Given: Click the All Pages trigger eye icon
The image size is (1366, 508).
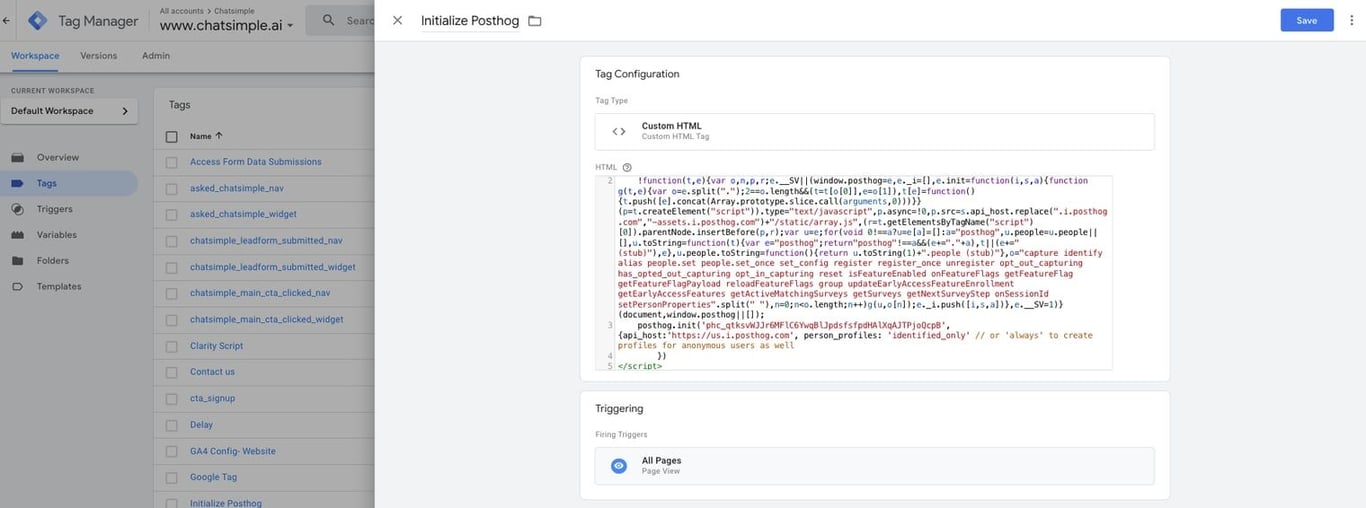Looking at the screenshot, I should click(x=619, y=466).
